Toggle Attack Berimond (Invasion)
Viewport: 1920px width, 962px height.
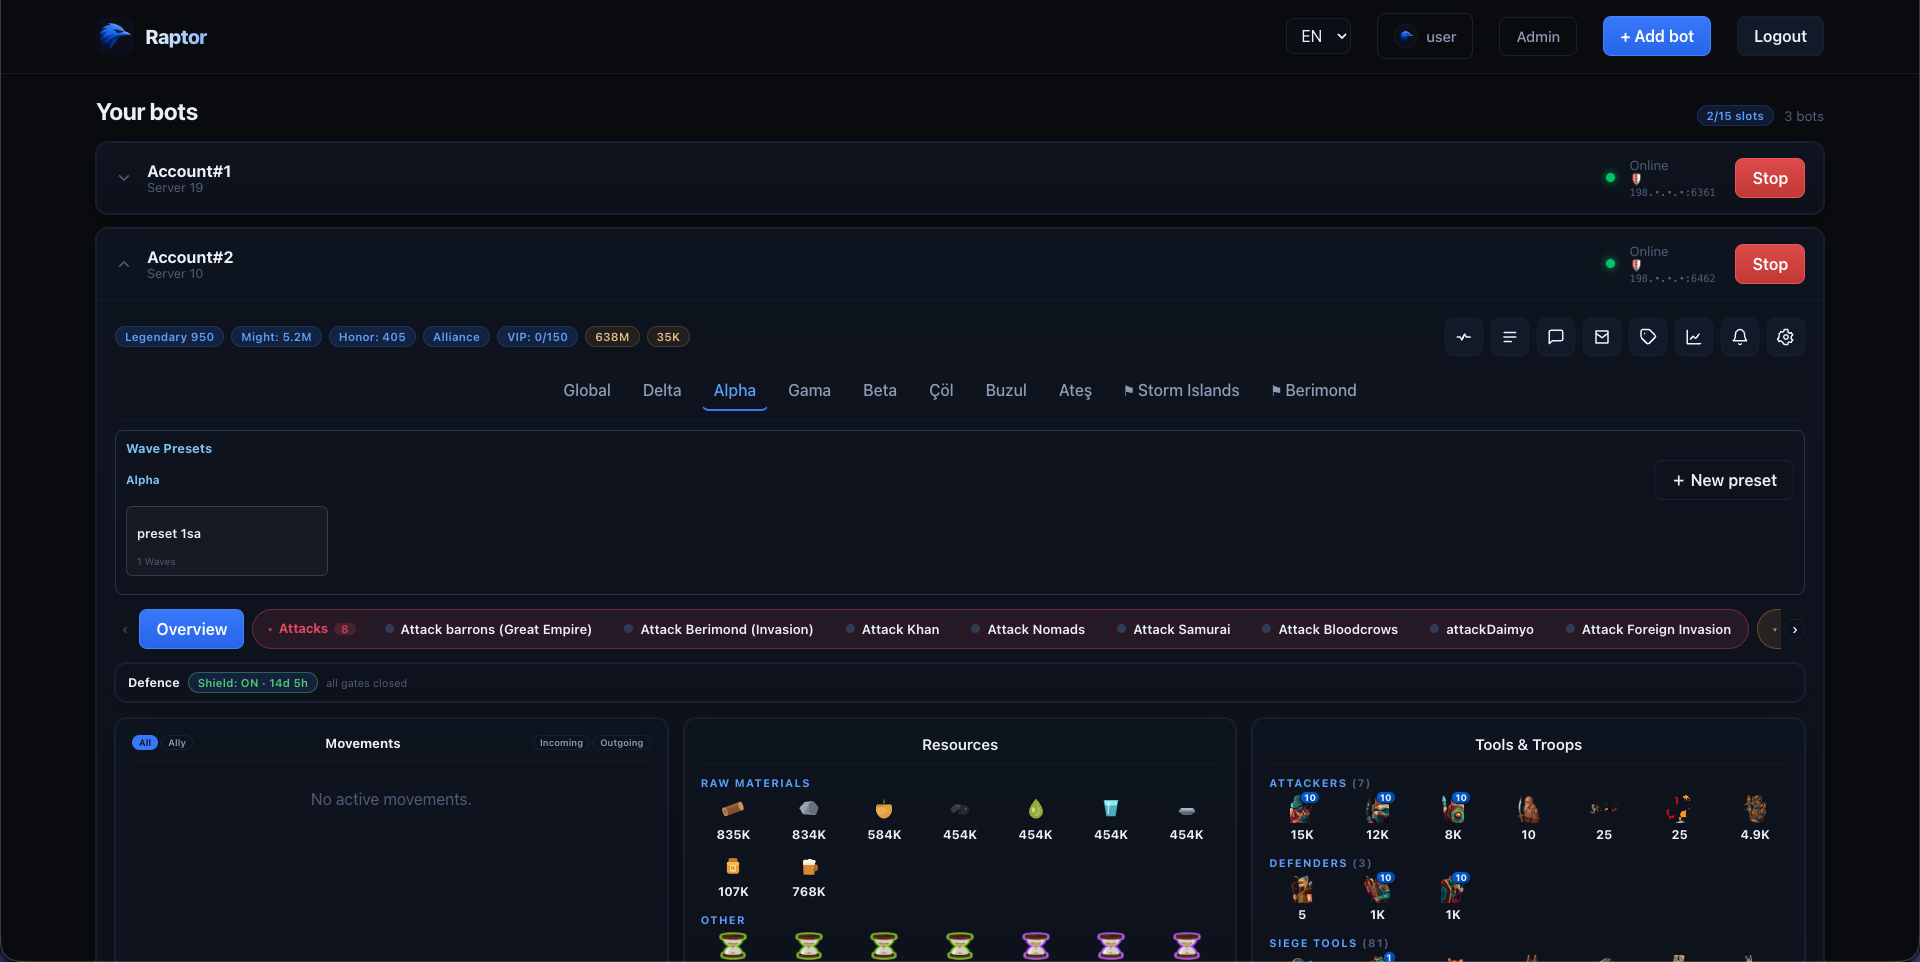718,629
